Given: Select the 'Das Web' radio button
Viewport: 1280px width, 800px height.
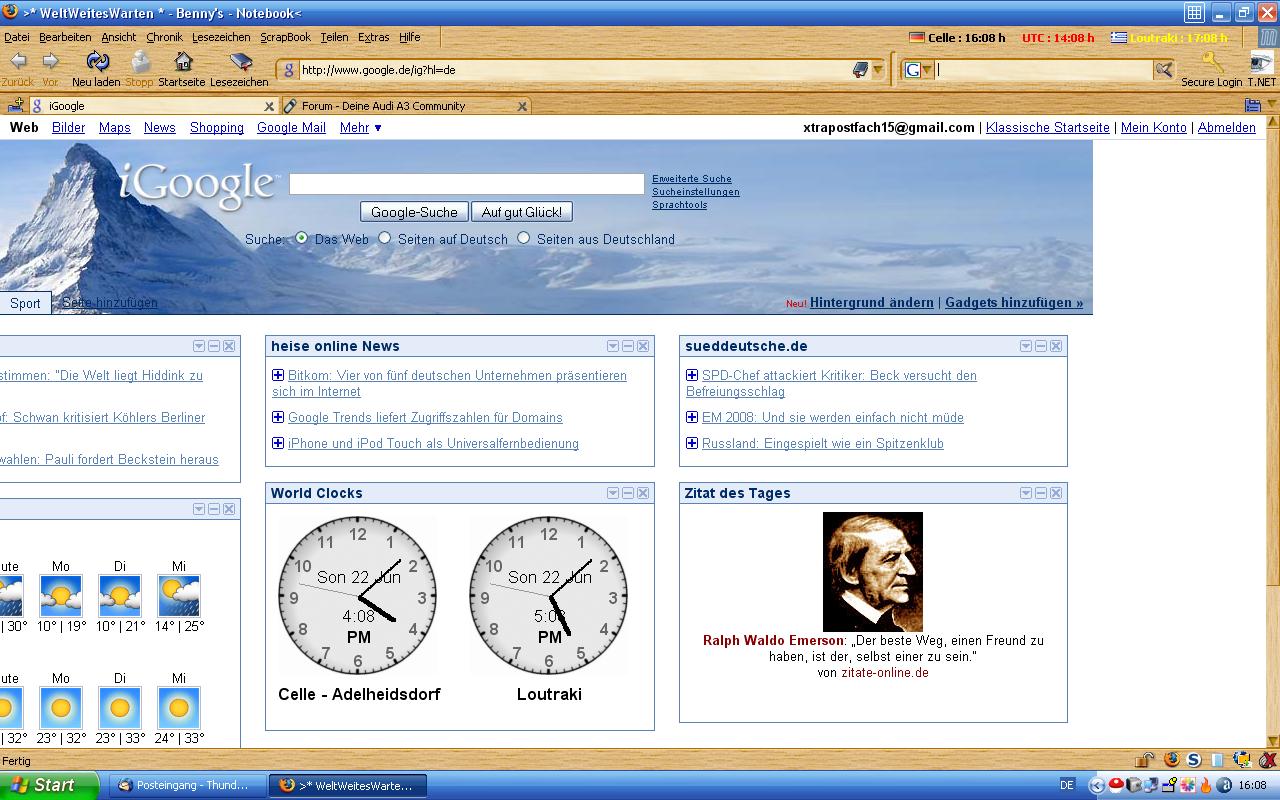Looking at the screenshot, I should pos(301,238).
